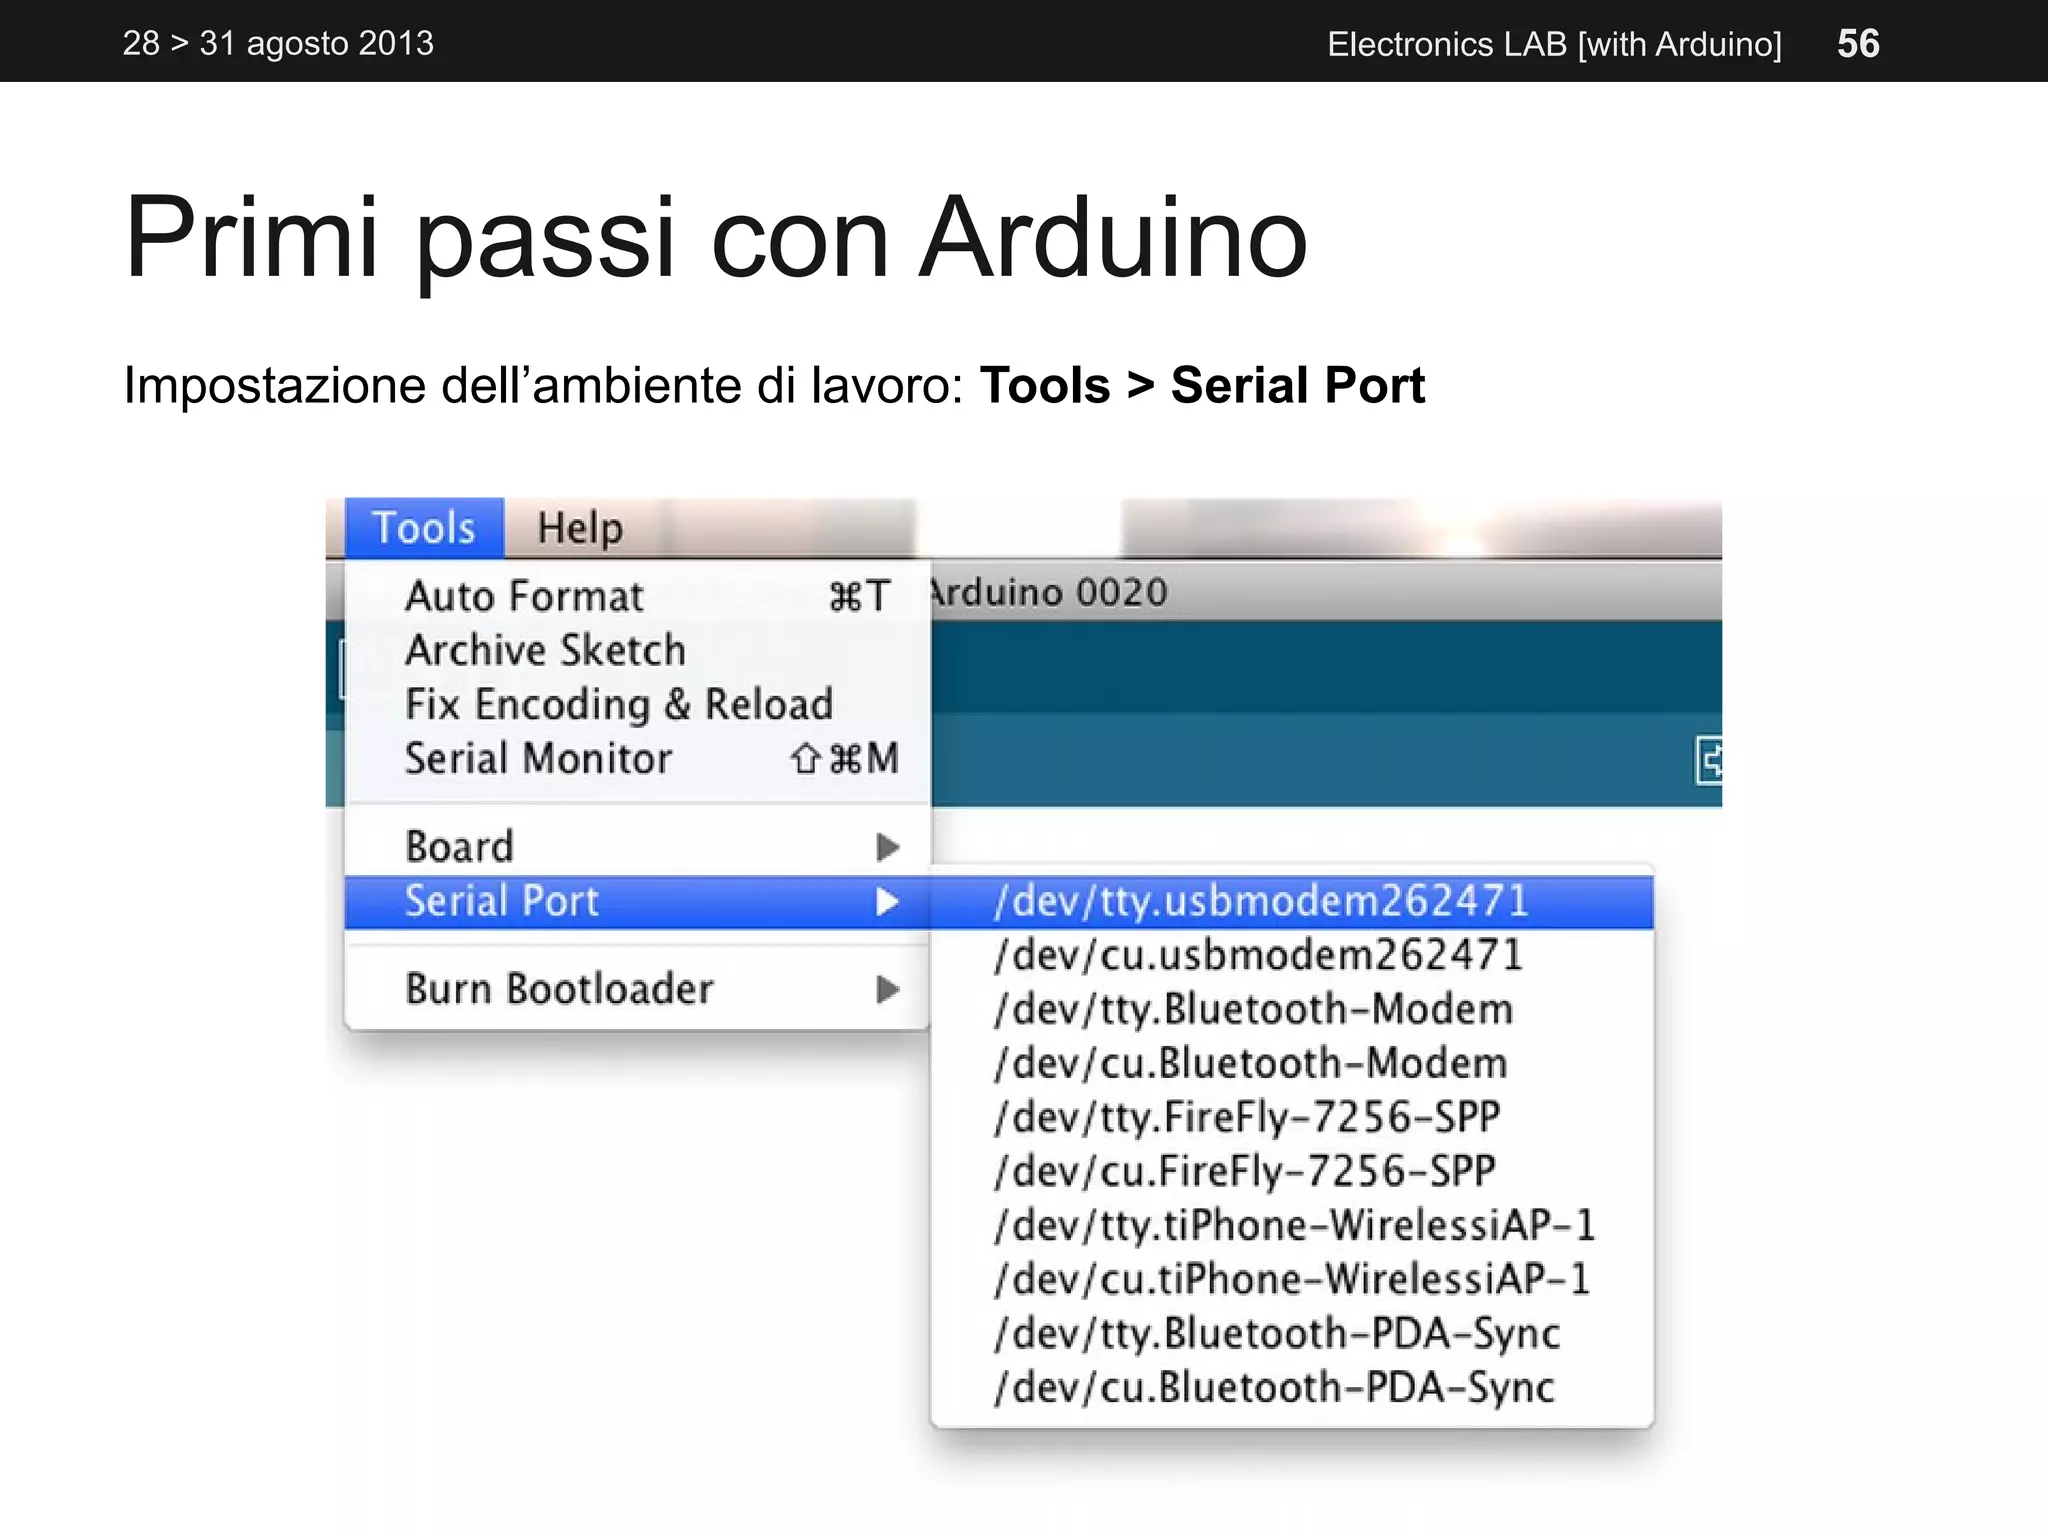Select /dev/cu.tiPhone-WirelessiAP-1 port

coord(1292,1279)
